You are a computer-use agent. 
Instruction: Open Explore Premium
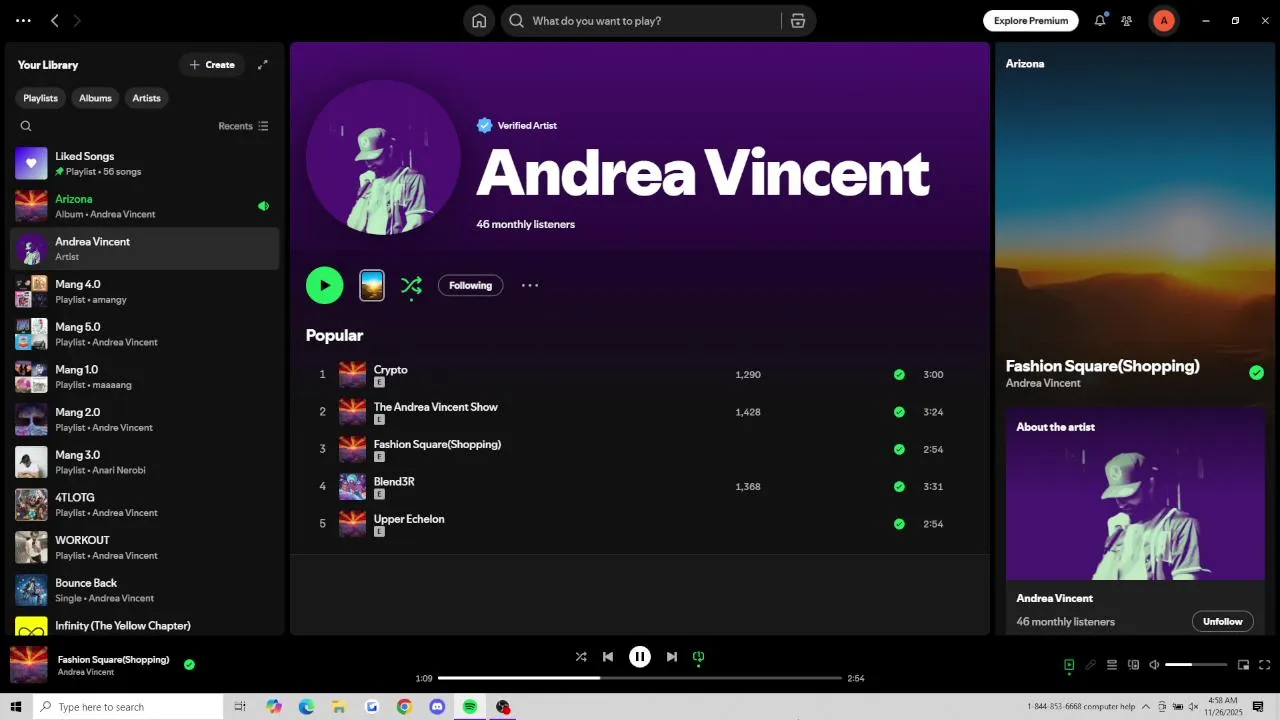[1030, 20]
